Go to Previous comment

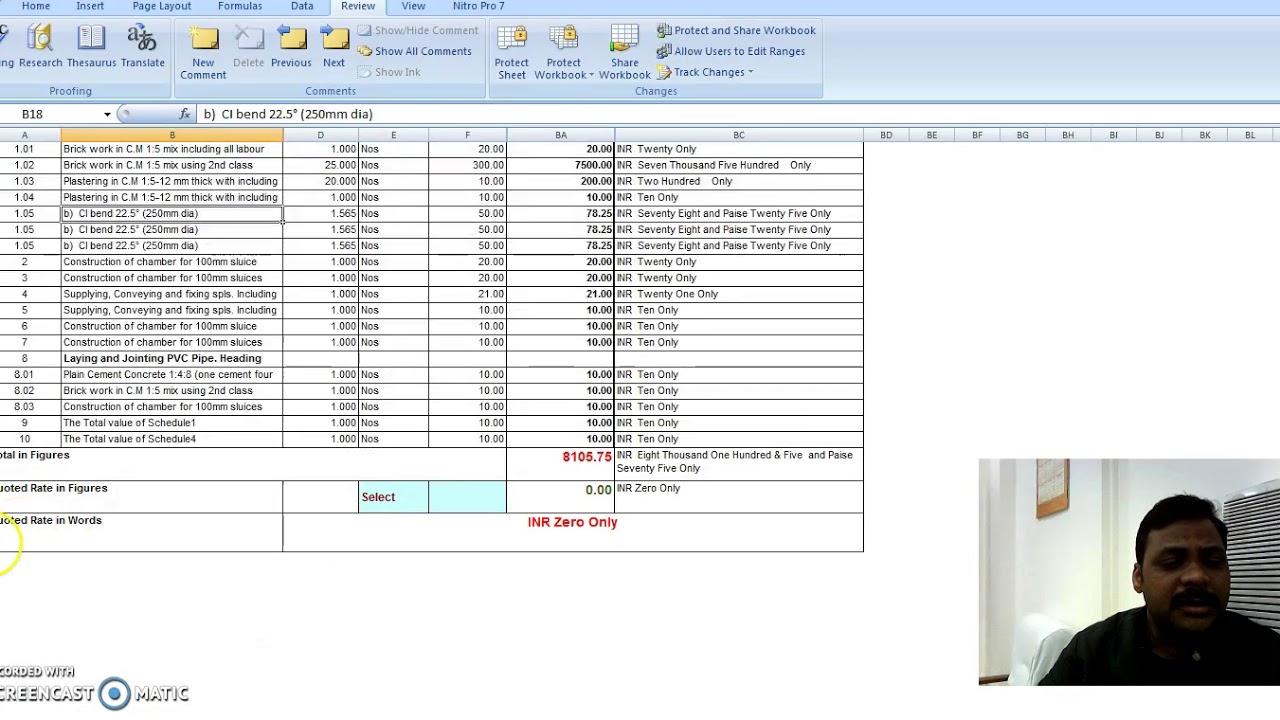click(291, 47)
